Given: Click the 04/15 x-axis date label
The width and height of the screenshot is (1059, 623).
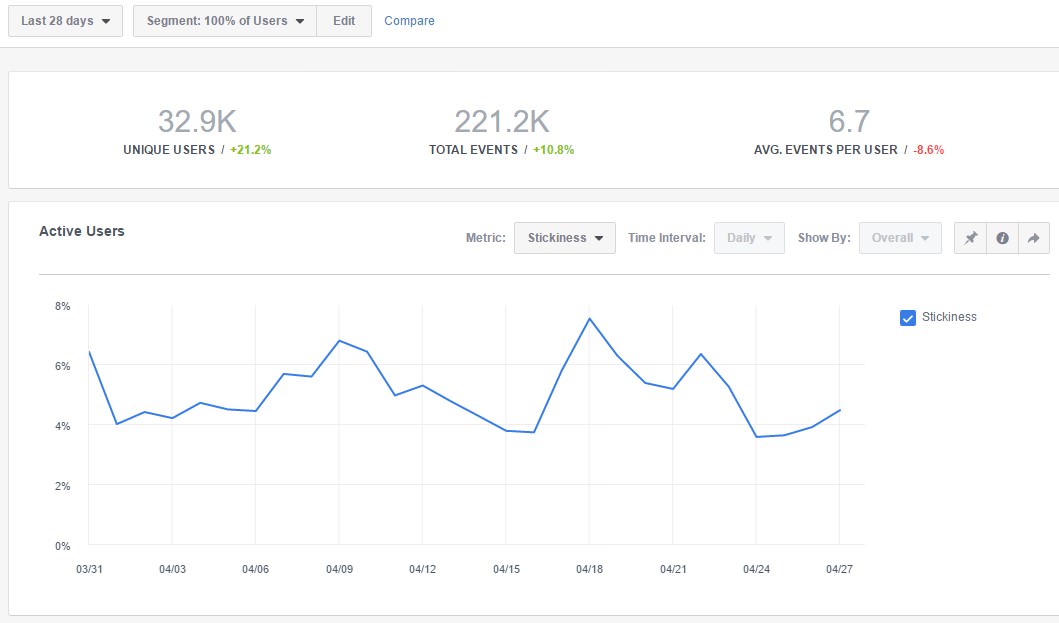Looking at the screenshot, I should tap(507, 569).
